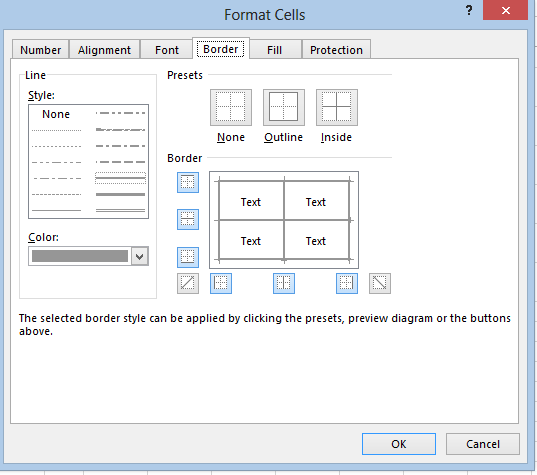Choose the double line style
537x475 pixels.
point(120,210)
